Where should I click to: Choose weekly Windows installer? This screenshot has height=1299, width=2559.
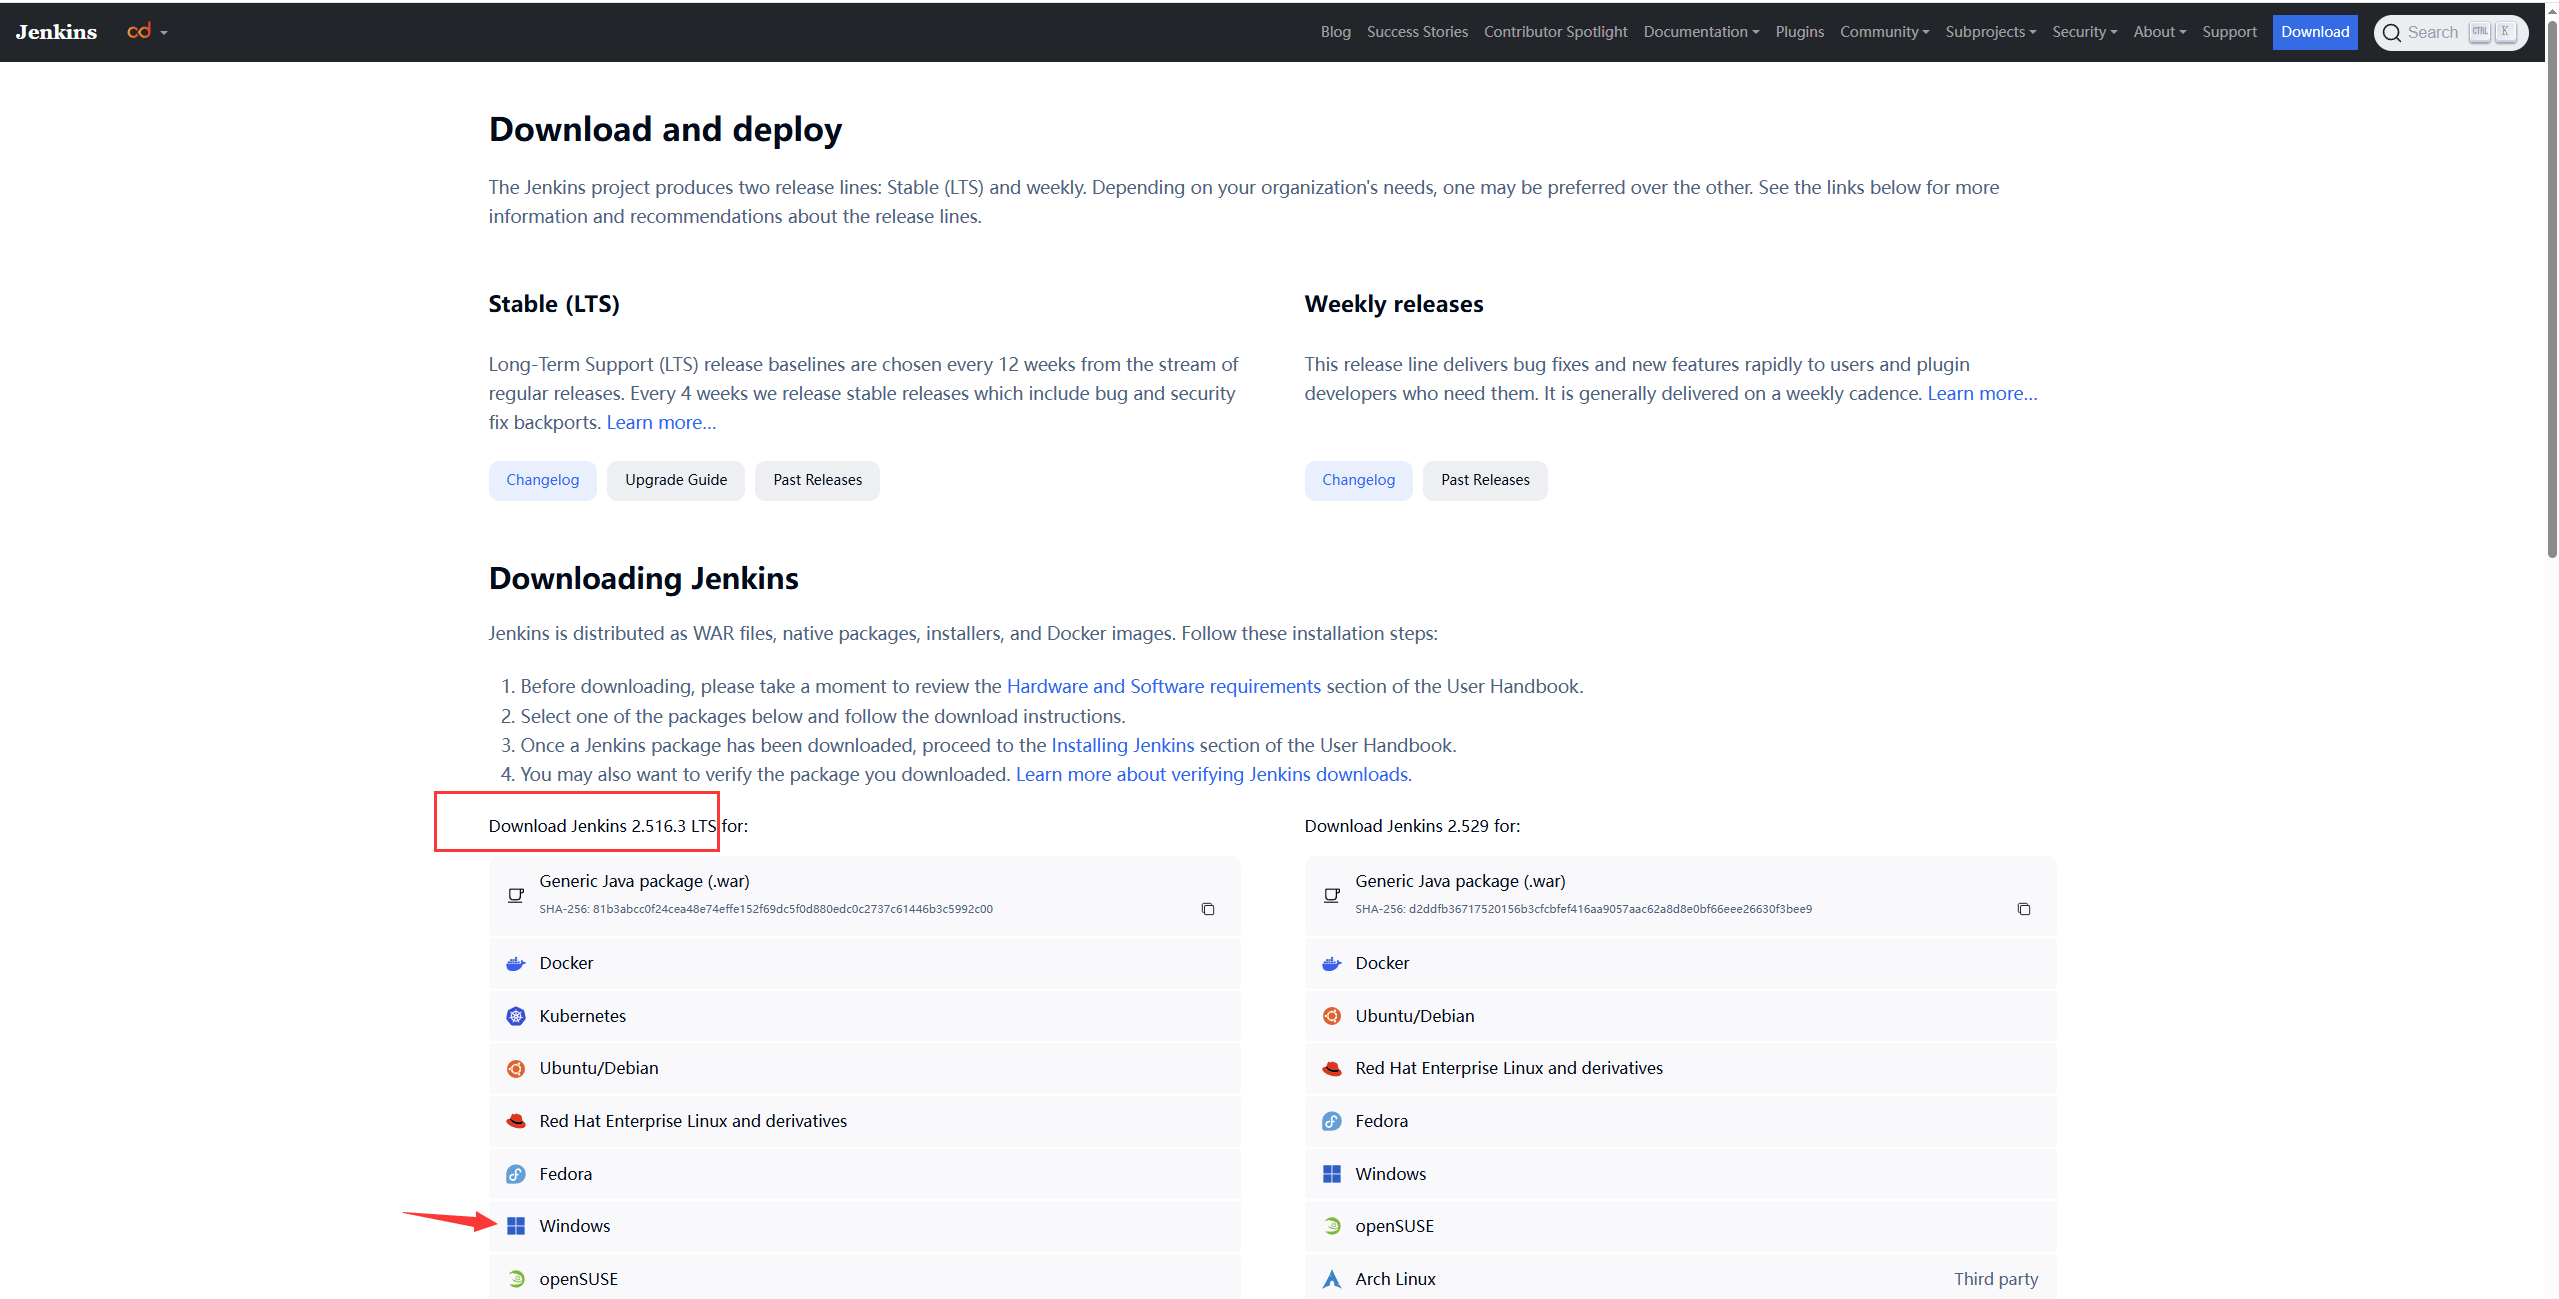coord(1680,1174)
